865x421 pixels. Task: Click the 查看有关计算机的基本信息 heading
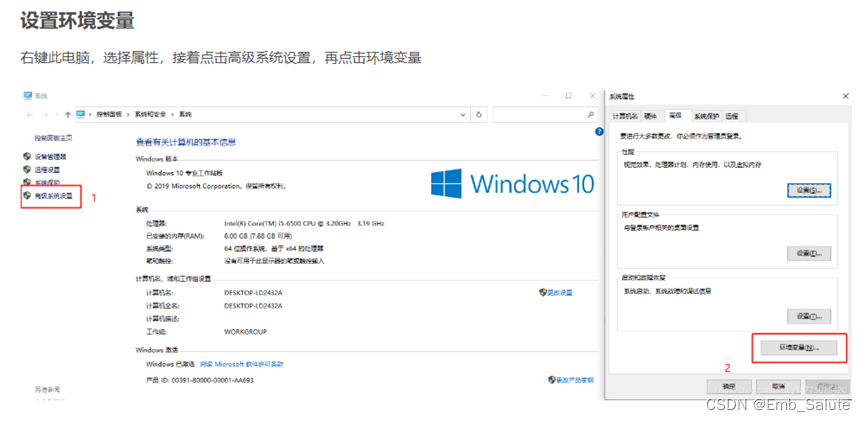pyautogui.click(x=186, y=142)
